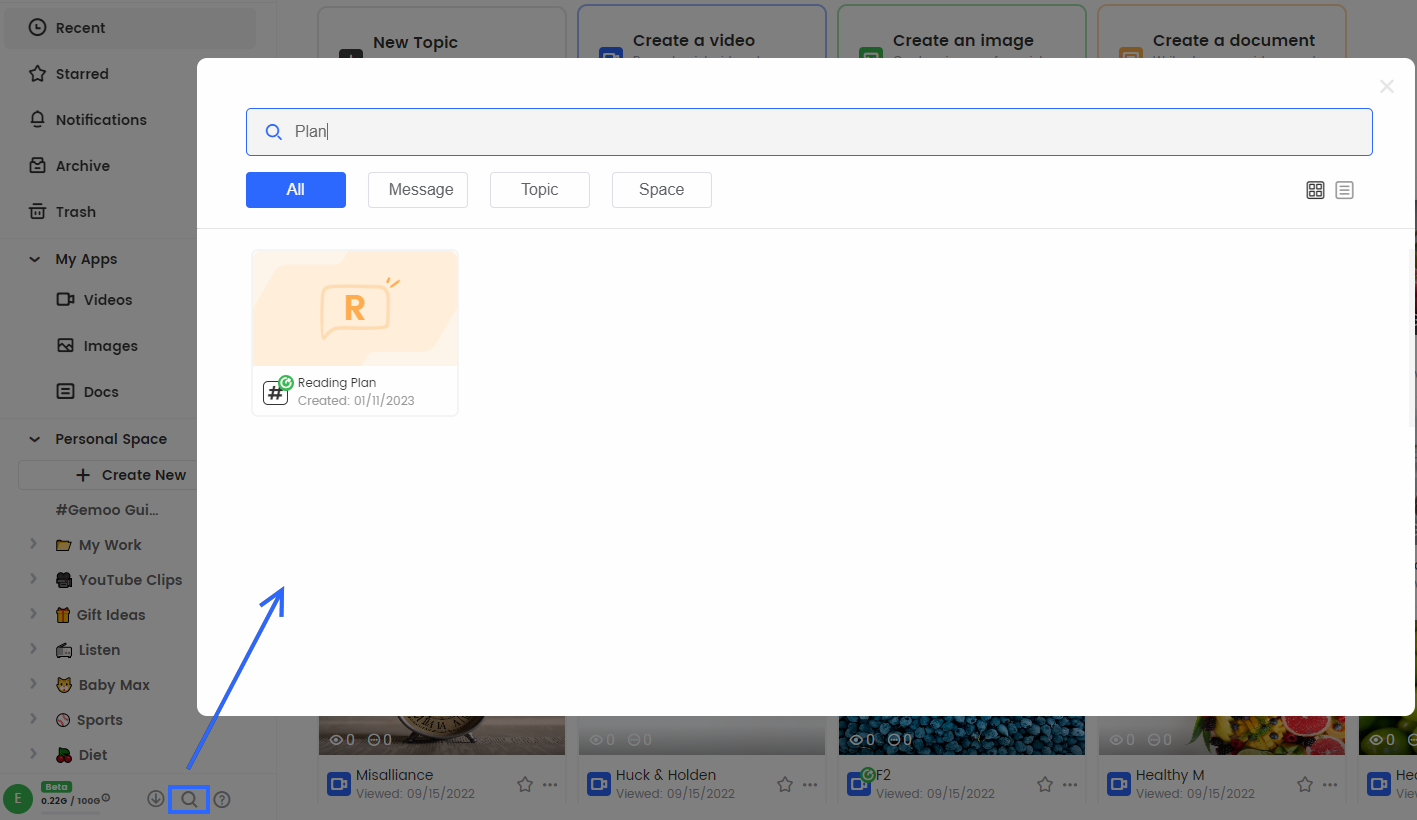Click the YouTube Clips folder label
This screenshot has height=820, width=1417.
click(x=130, y=580)
